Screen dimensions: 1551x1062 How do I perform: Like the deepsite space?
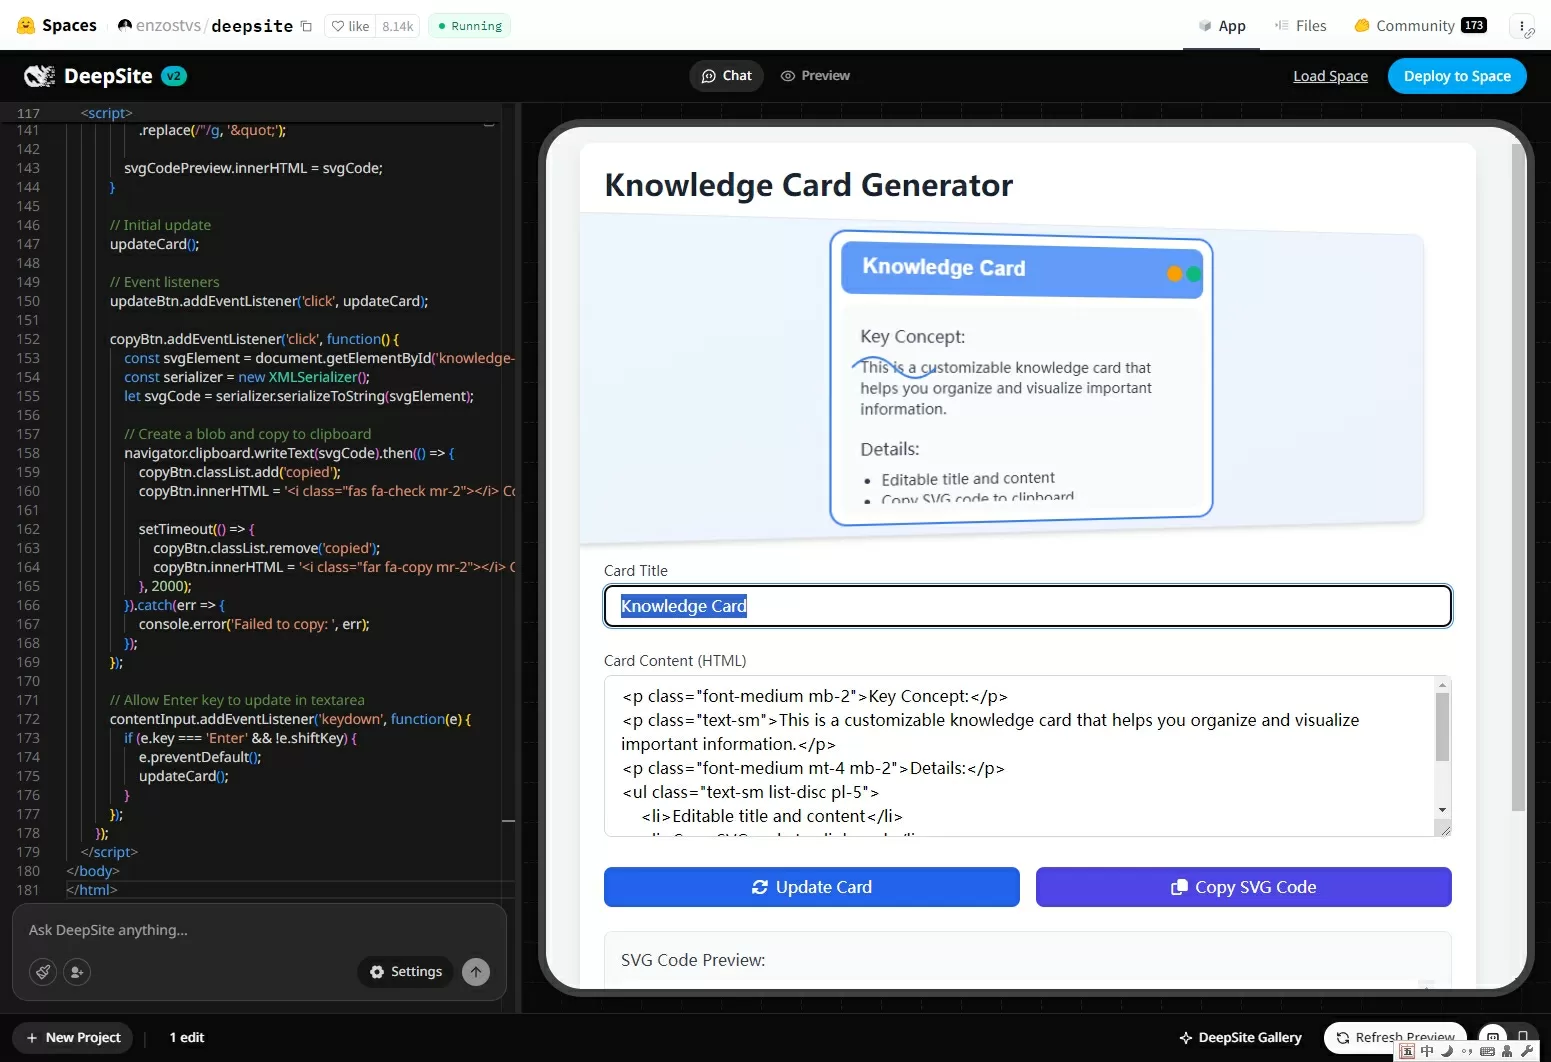click(x=351, y=26)
